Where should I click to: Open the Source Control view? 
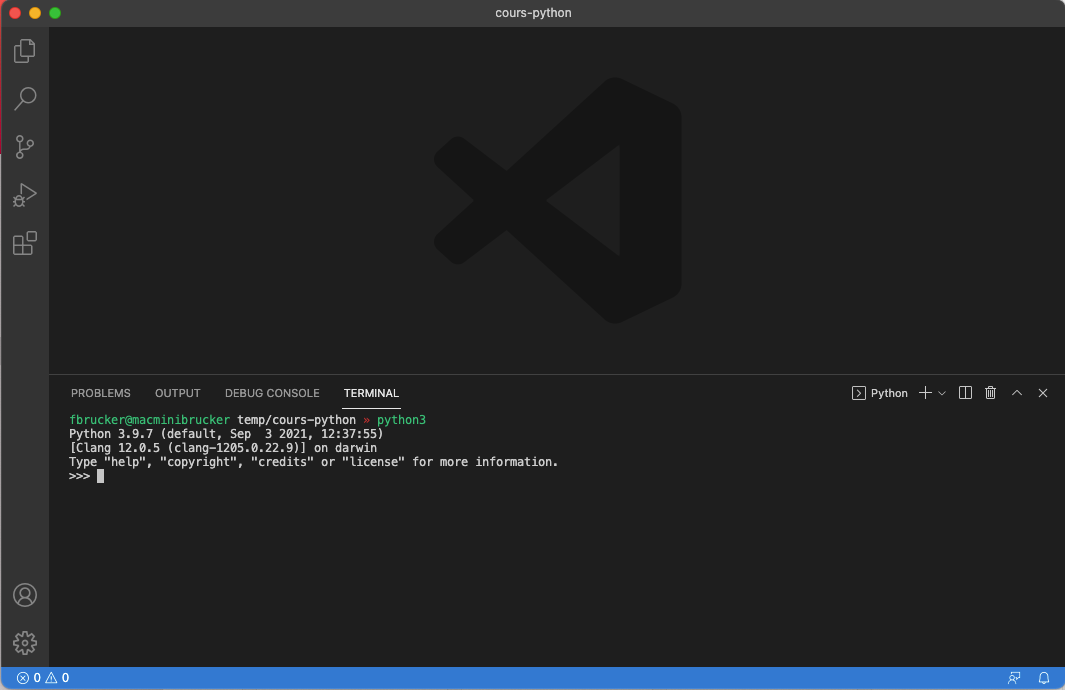(25, 147)
